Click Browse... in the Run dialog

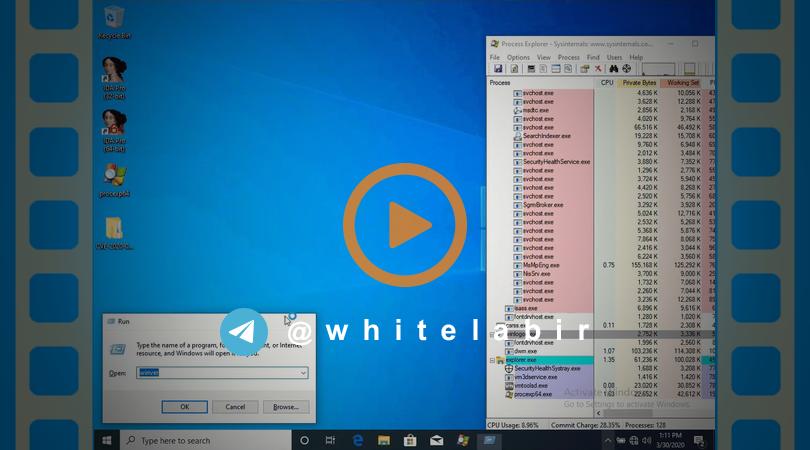[286, 407]
